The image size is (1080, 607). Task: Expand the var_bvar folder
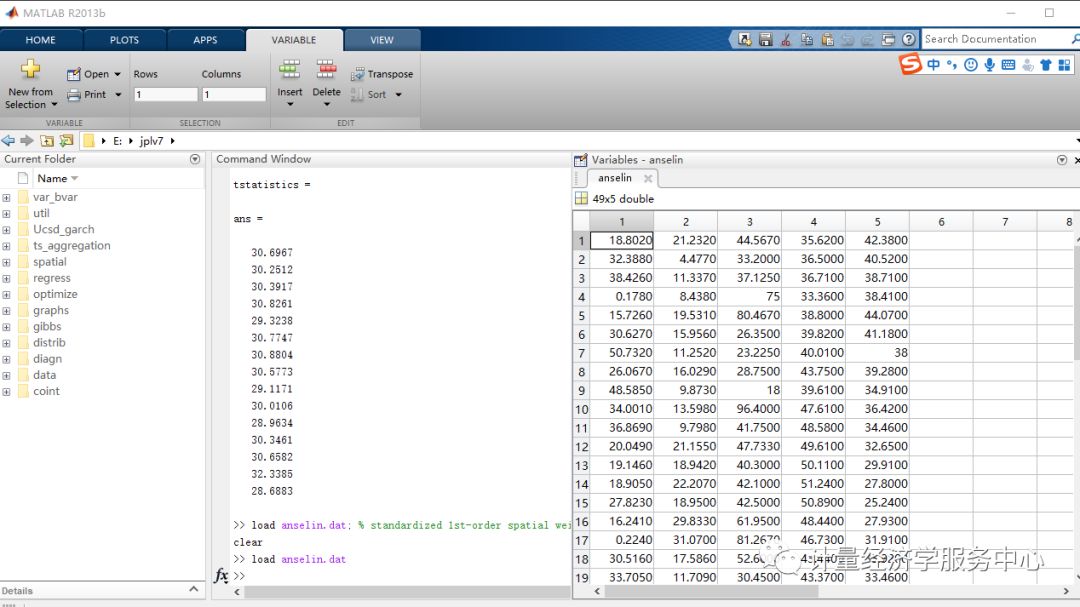(6, 198)
